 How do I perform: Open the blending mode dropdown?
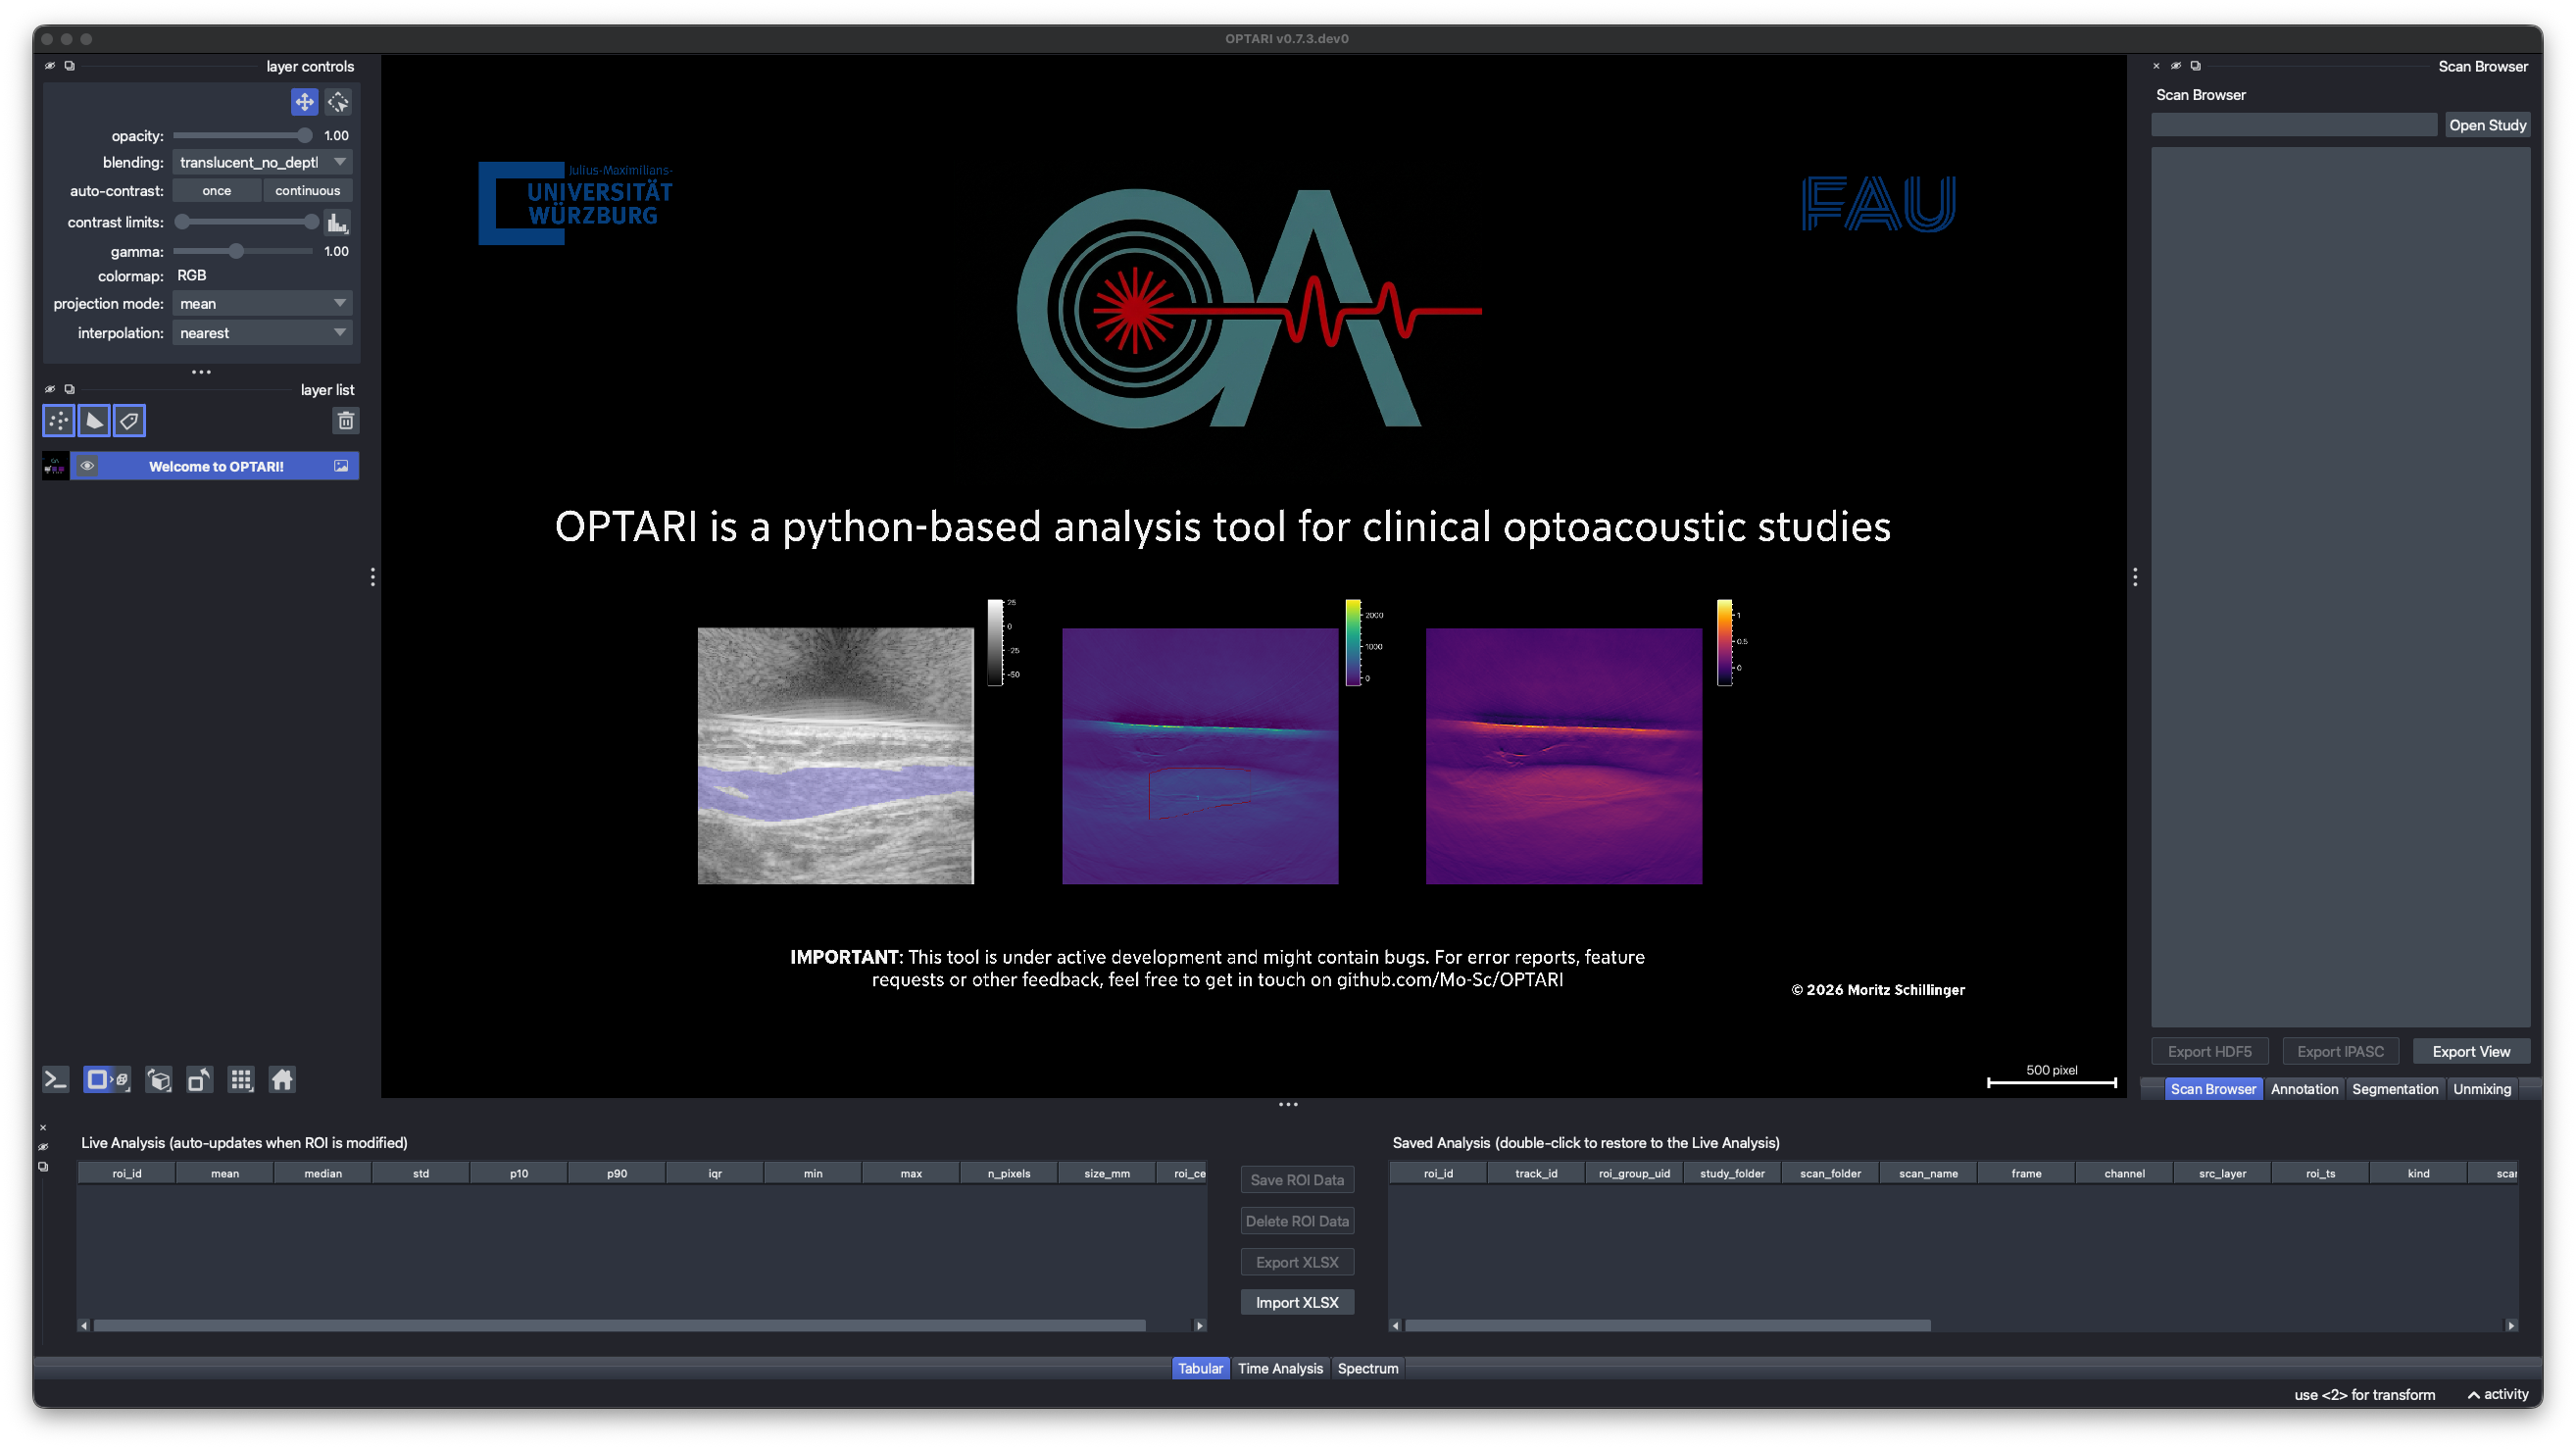point(262,162)
